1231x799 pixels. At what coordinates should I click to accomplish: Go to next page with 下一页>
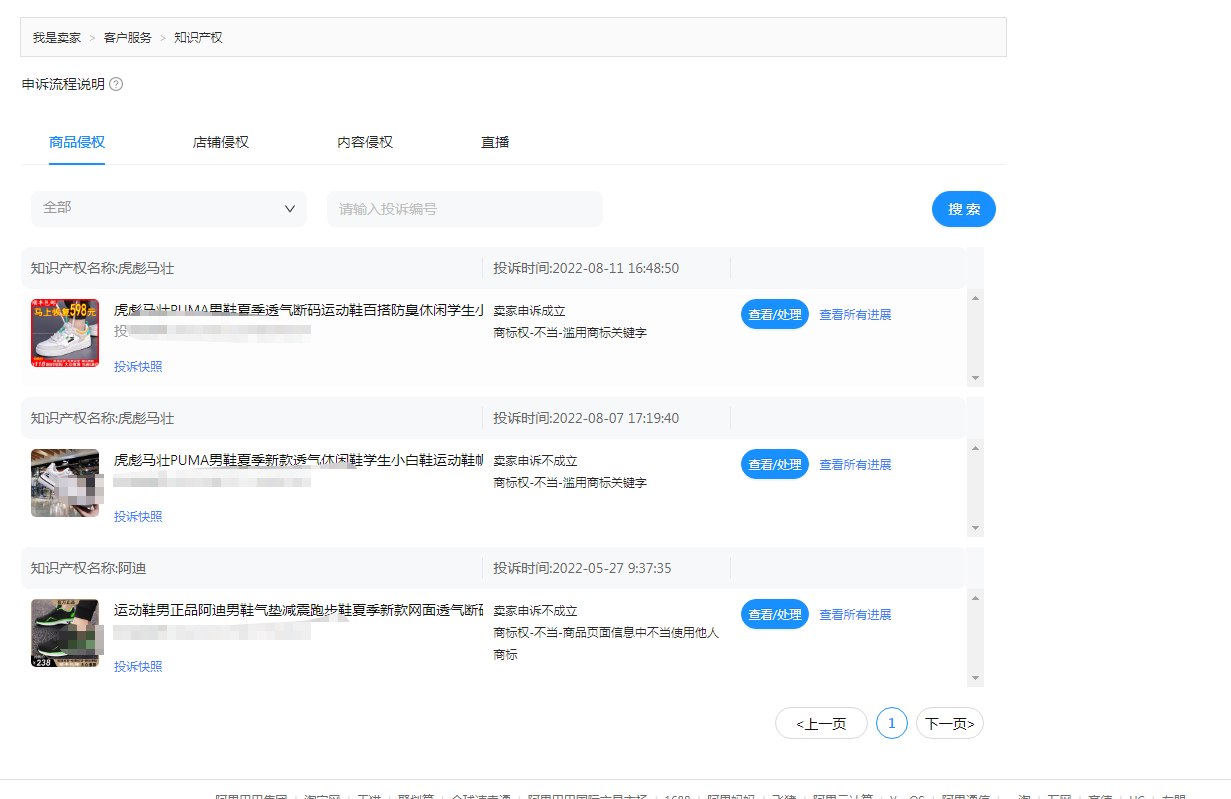point(950,723)
